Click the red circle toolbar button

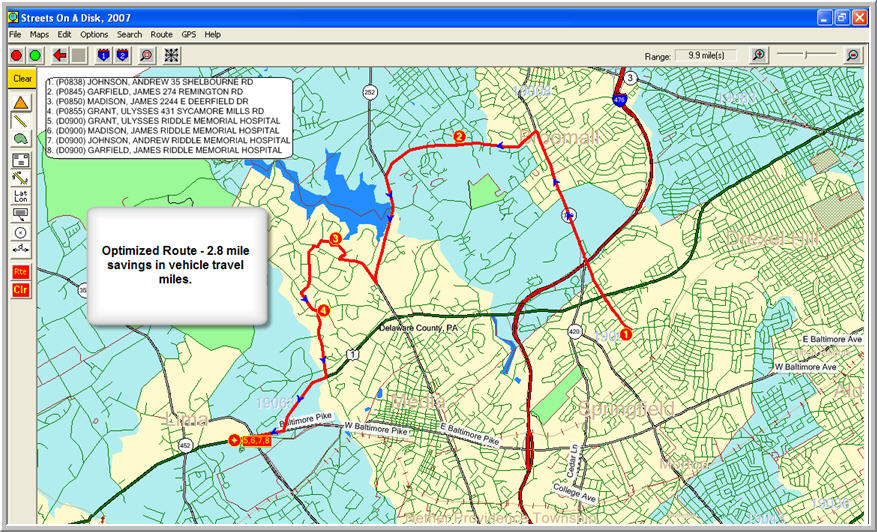tap(16, 55)
